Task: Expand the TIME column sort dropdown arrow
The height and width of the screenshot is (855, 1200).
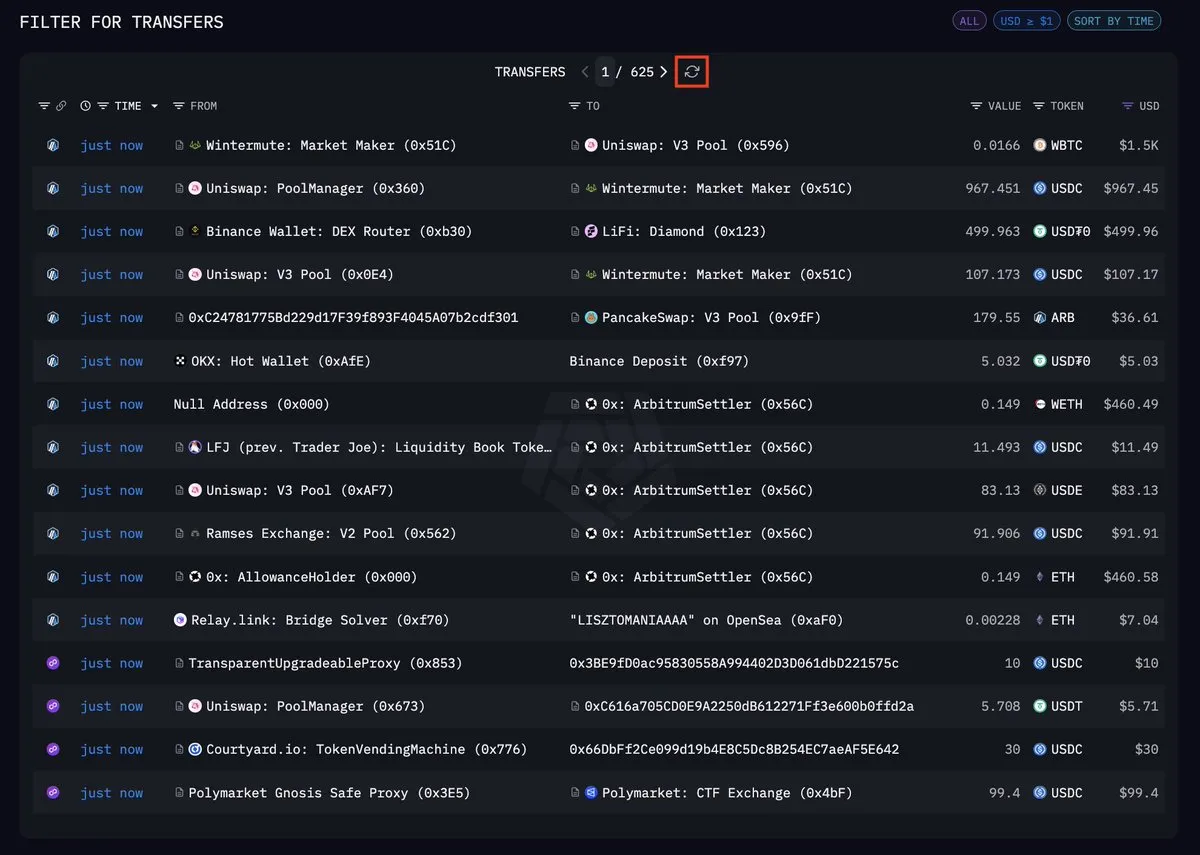Action: (154, 106)
